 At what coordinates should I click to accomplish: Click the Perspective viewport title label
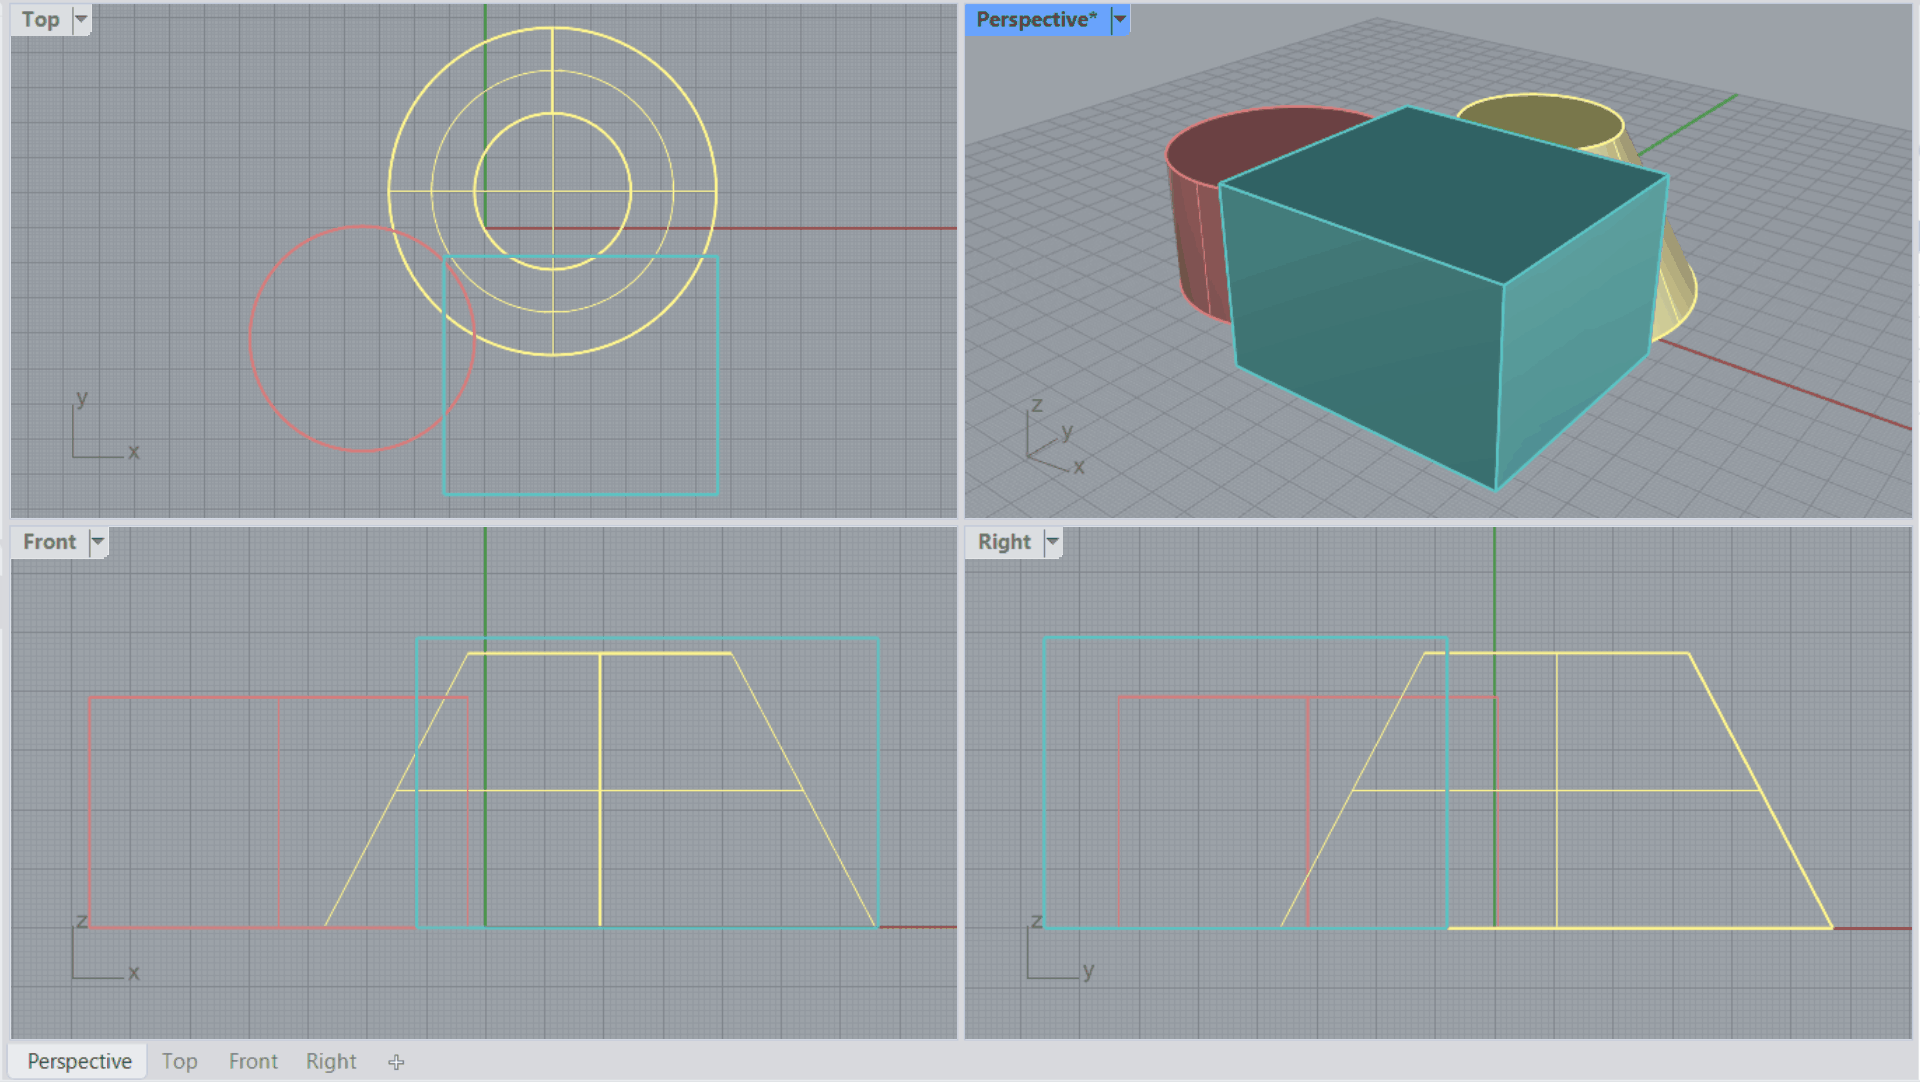[x=1036, y=19]
